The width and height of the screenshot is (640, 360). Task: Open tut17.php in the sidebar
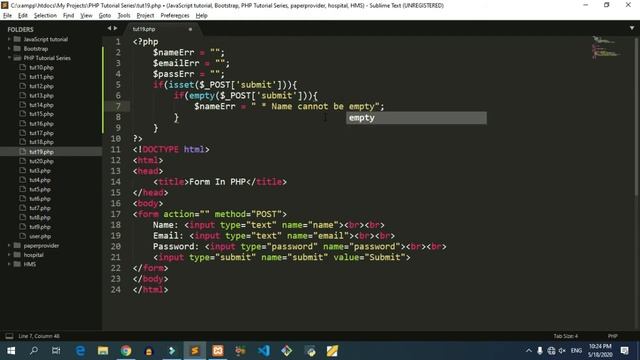point(41,133)
